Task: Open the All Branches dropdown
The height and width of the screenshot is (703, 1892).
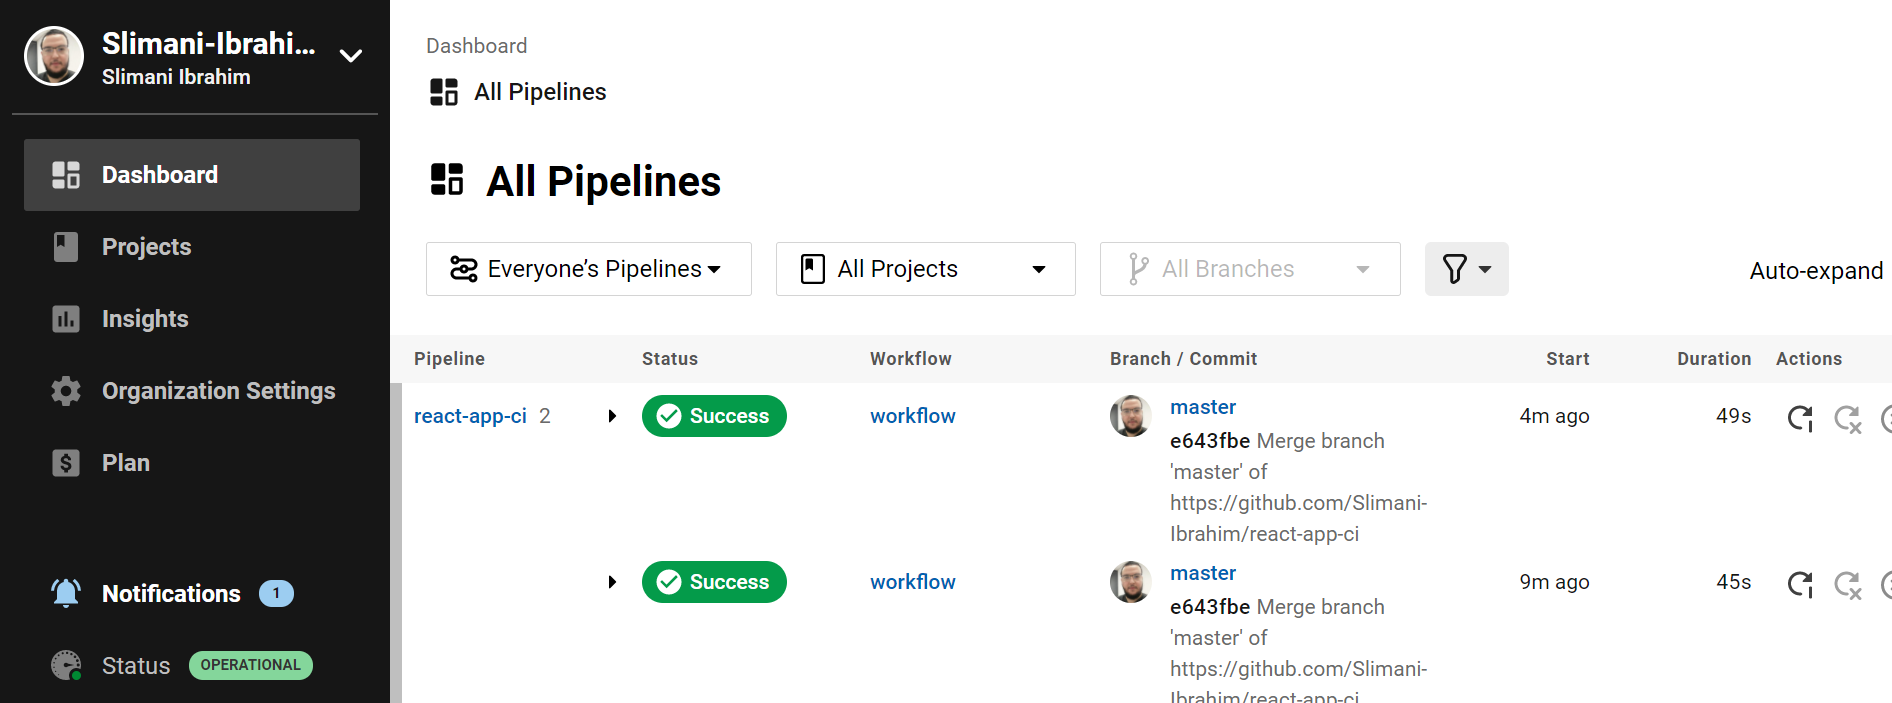Action: tap(1249, 269)
